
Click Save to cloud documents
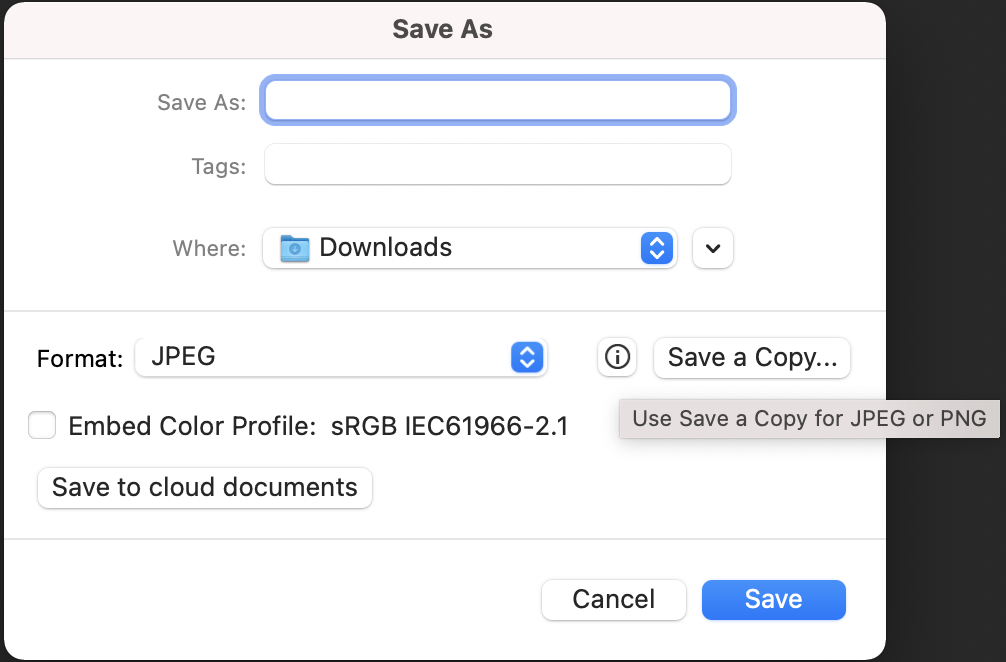pos(204,488)
